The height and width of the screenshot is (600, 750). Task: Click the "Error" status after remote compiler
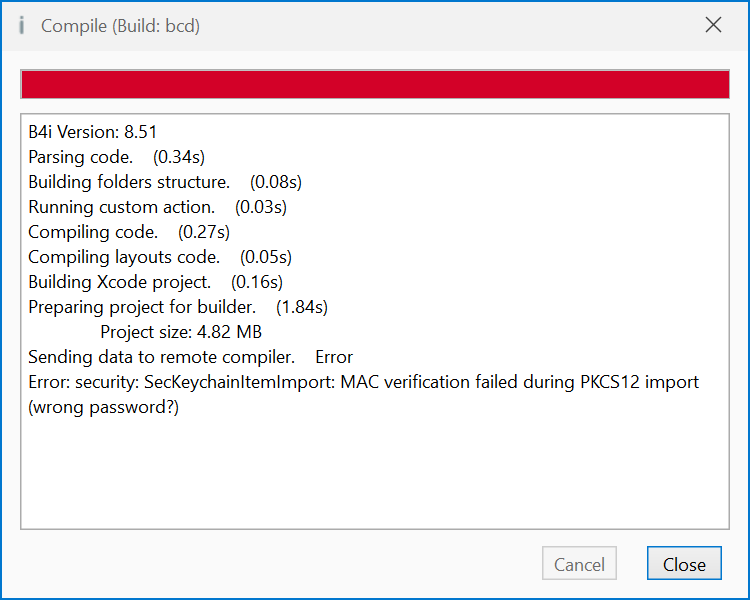point(334,357)
